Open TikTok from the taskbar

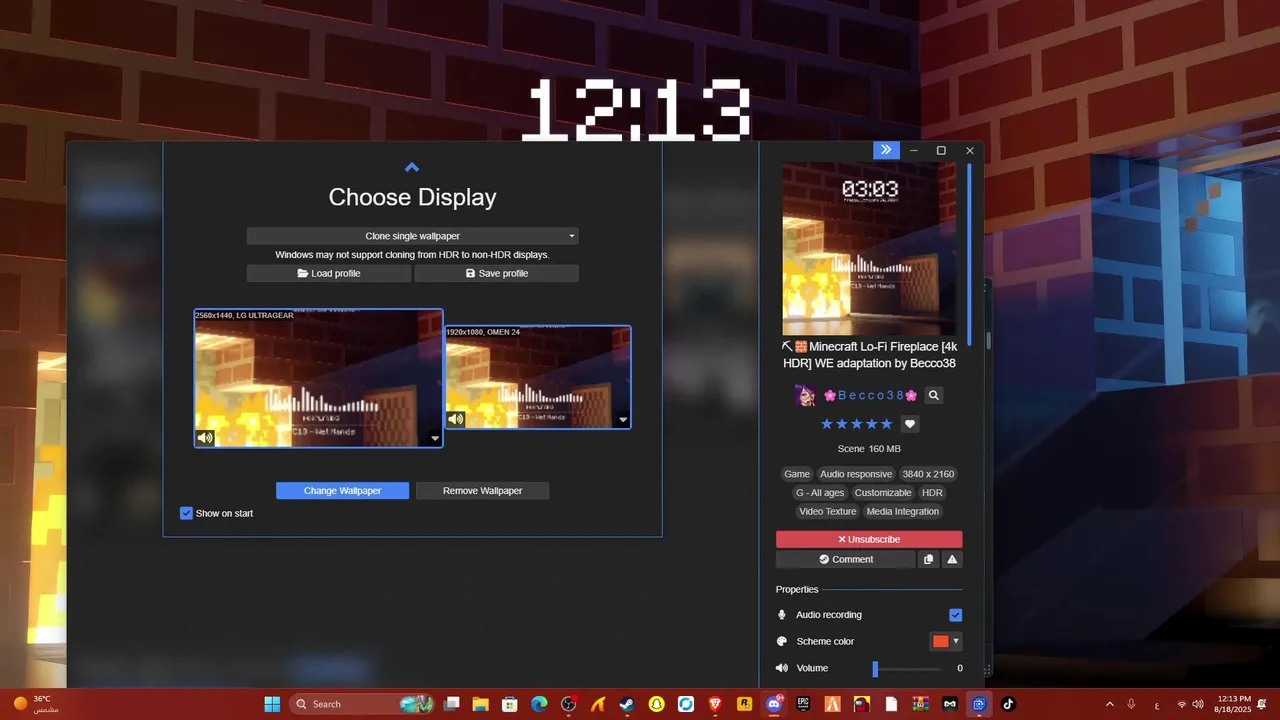coord(1008,704)
